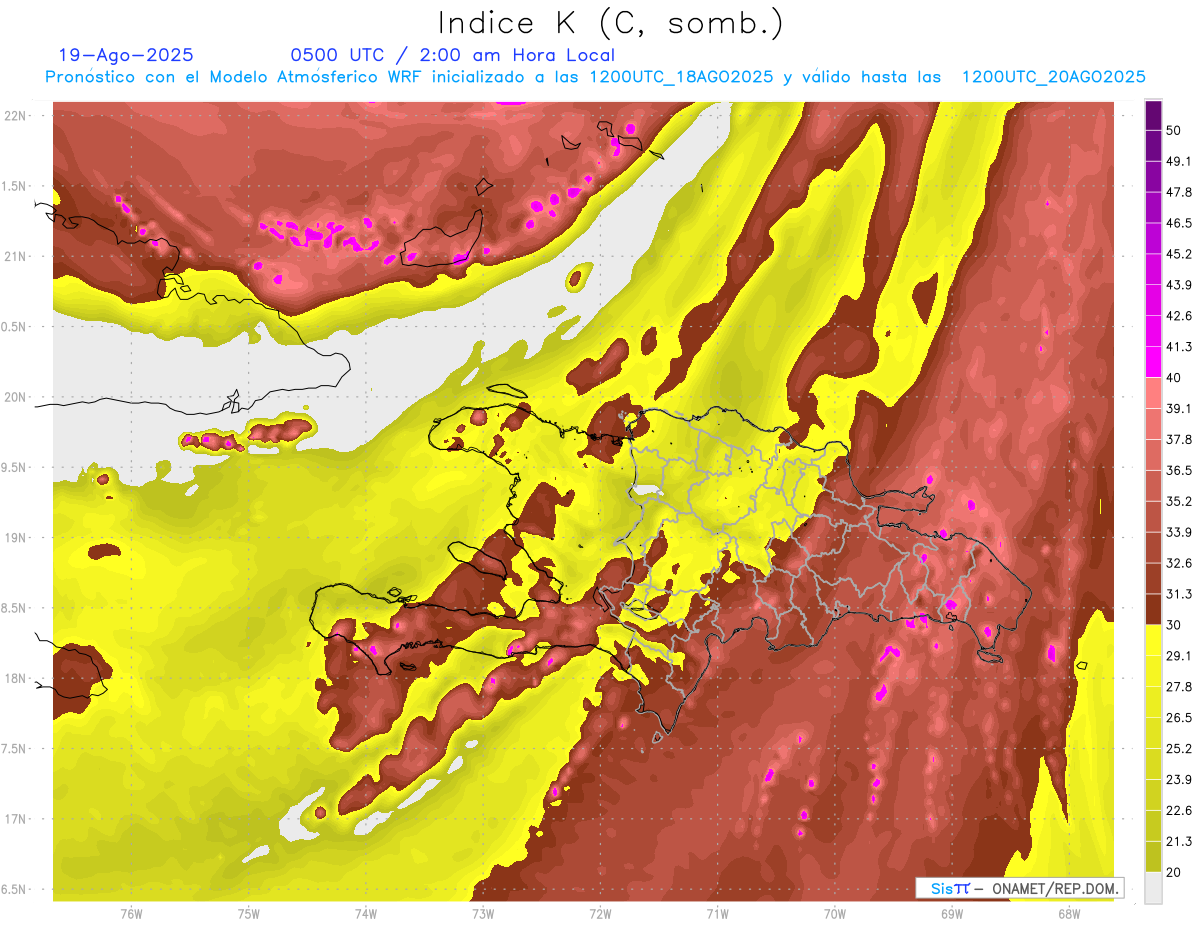Screen dimensions: 1200x927
Task: Select the date label "19-Ago-2025"
Action: [x=126, y=55]
